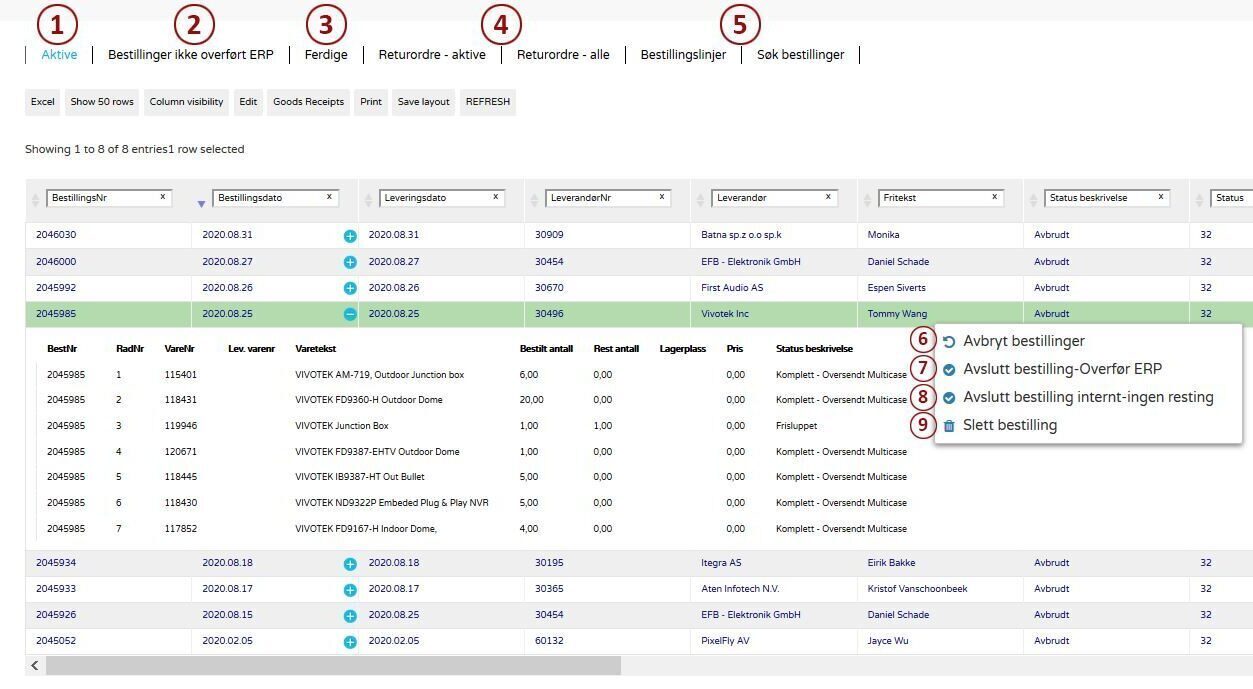This screenshot has height=689, width=1253.
Task: Clear the Leverandør filter using x icon
Action: (x=828, y=197)
